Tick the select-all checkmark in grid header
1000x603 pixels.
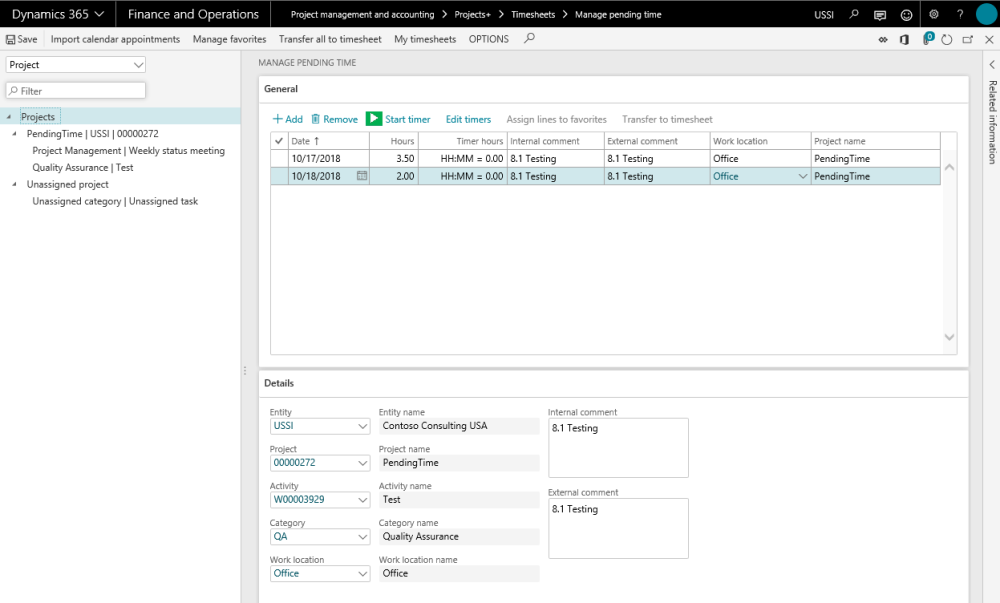279,141
